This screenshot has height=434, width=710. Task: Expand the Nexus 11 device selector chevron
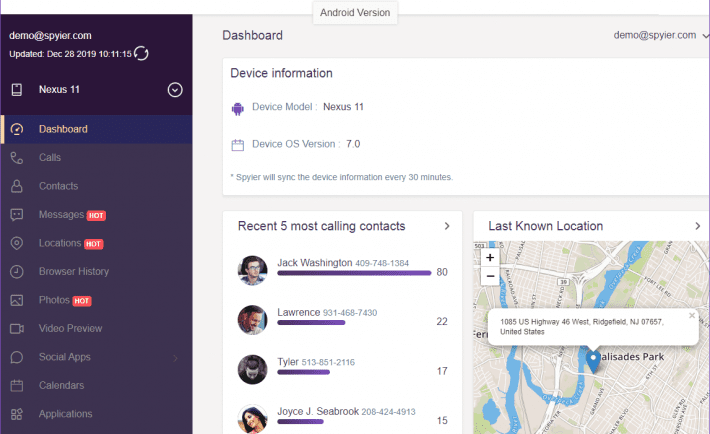click(175, 90)
